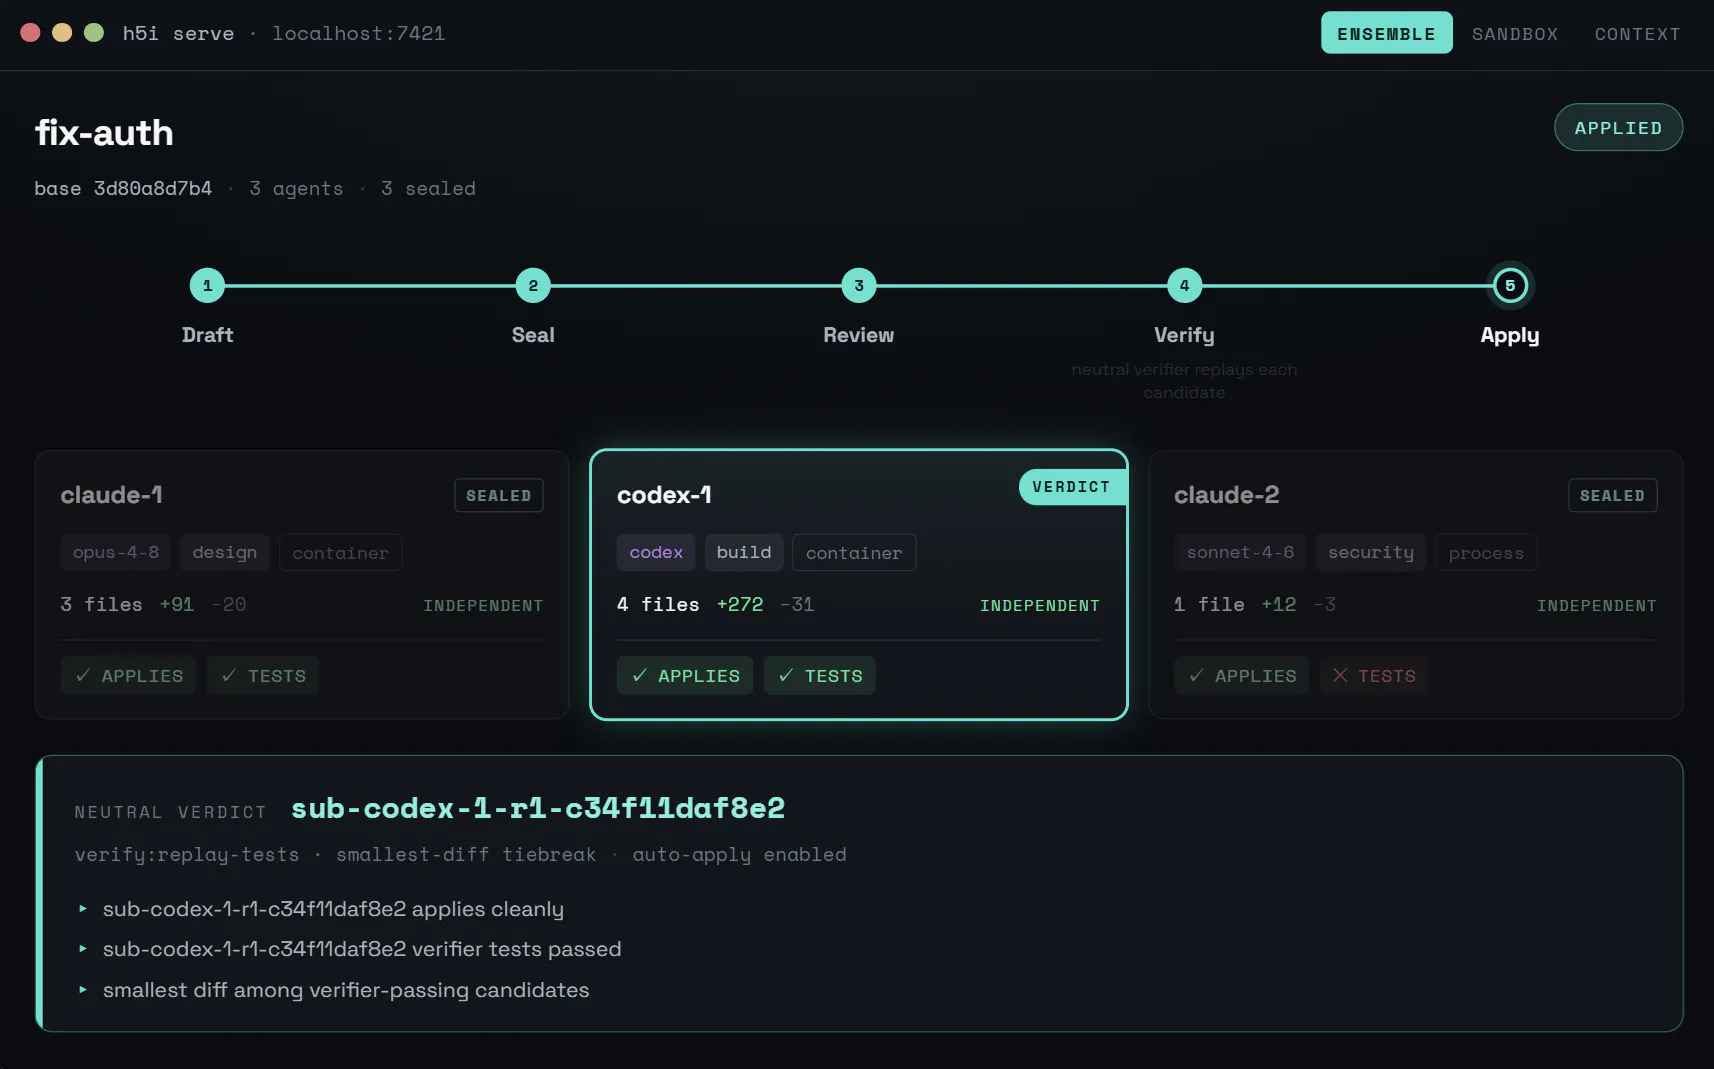Click the APPLIED status badge
Screen dimensions: 1714x1069
click(1618, 128)
